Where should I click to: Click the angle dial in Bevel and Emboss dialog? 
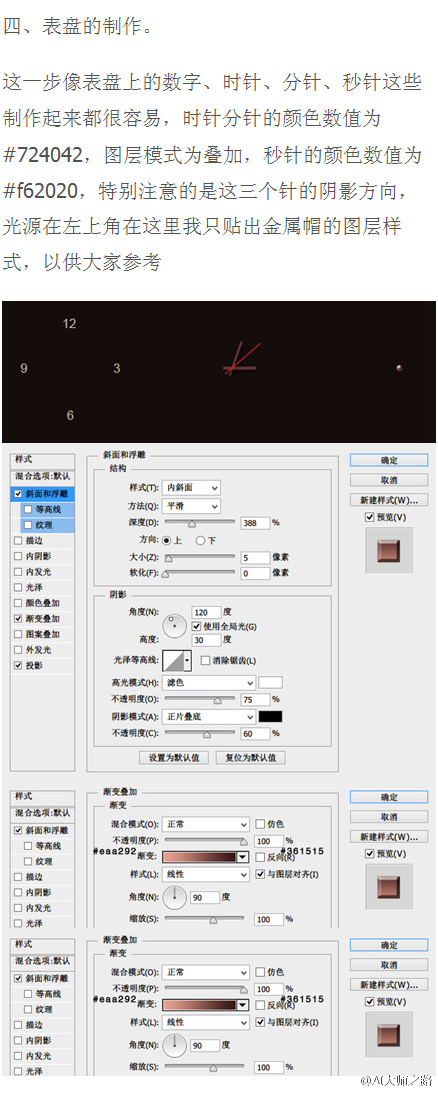(174, 625)
